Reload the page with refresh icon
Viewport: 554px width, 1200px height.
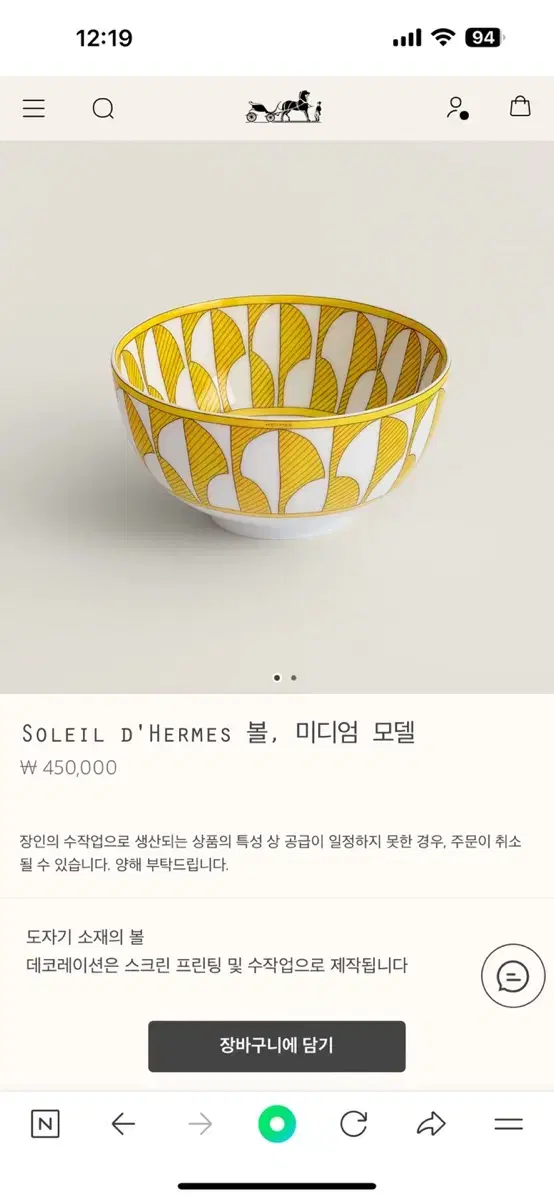click(x=354, y=1124)
